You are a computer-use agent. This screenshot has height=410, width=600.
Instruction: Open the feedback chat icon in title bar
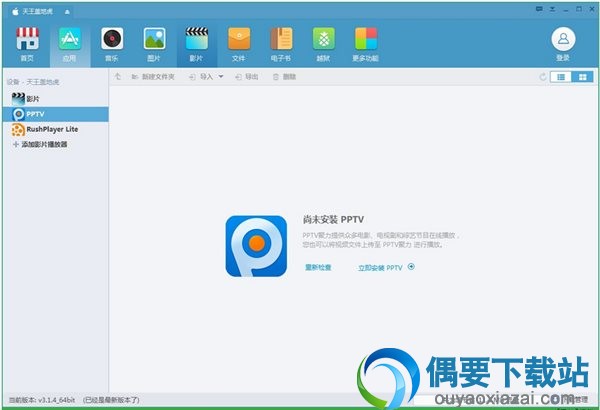(x=539, y=9)
